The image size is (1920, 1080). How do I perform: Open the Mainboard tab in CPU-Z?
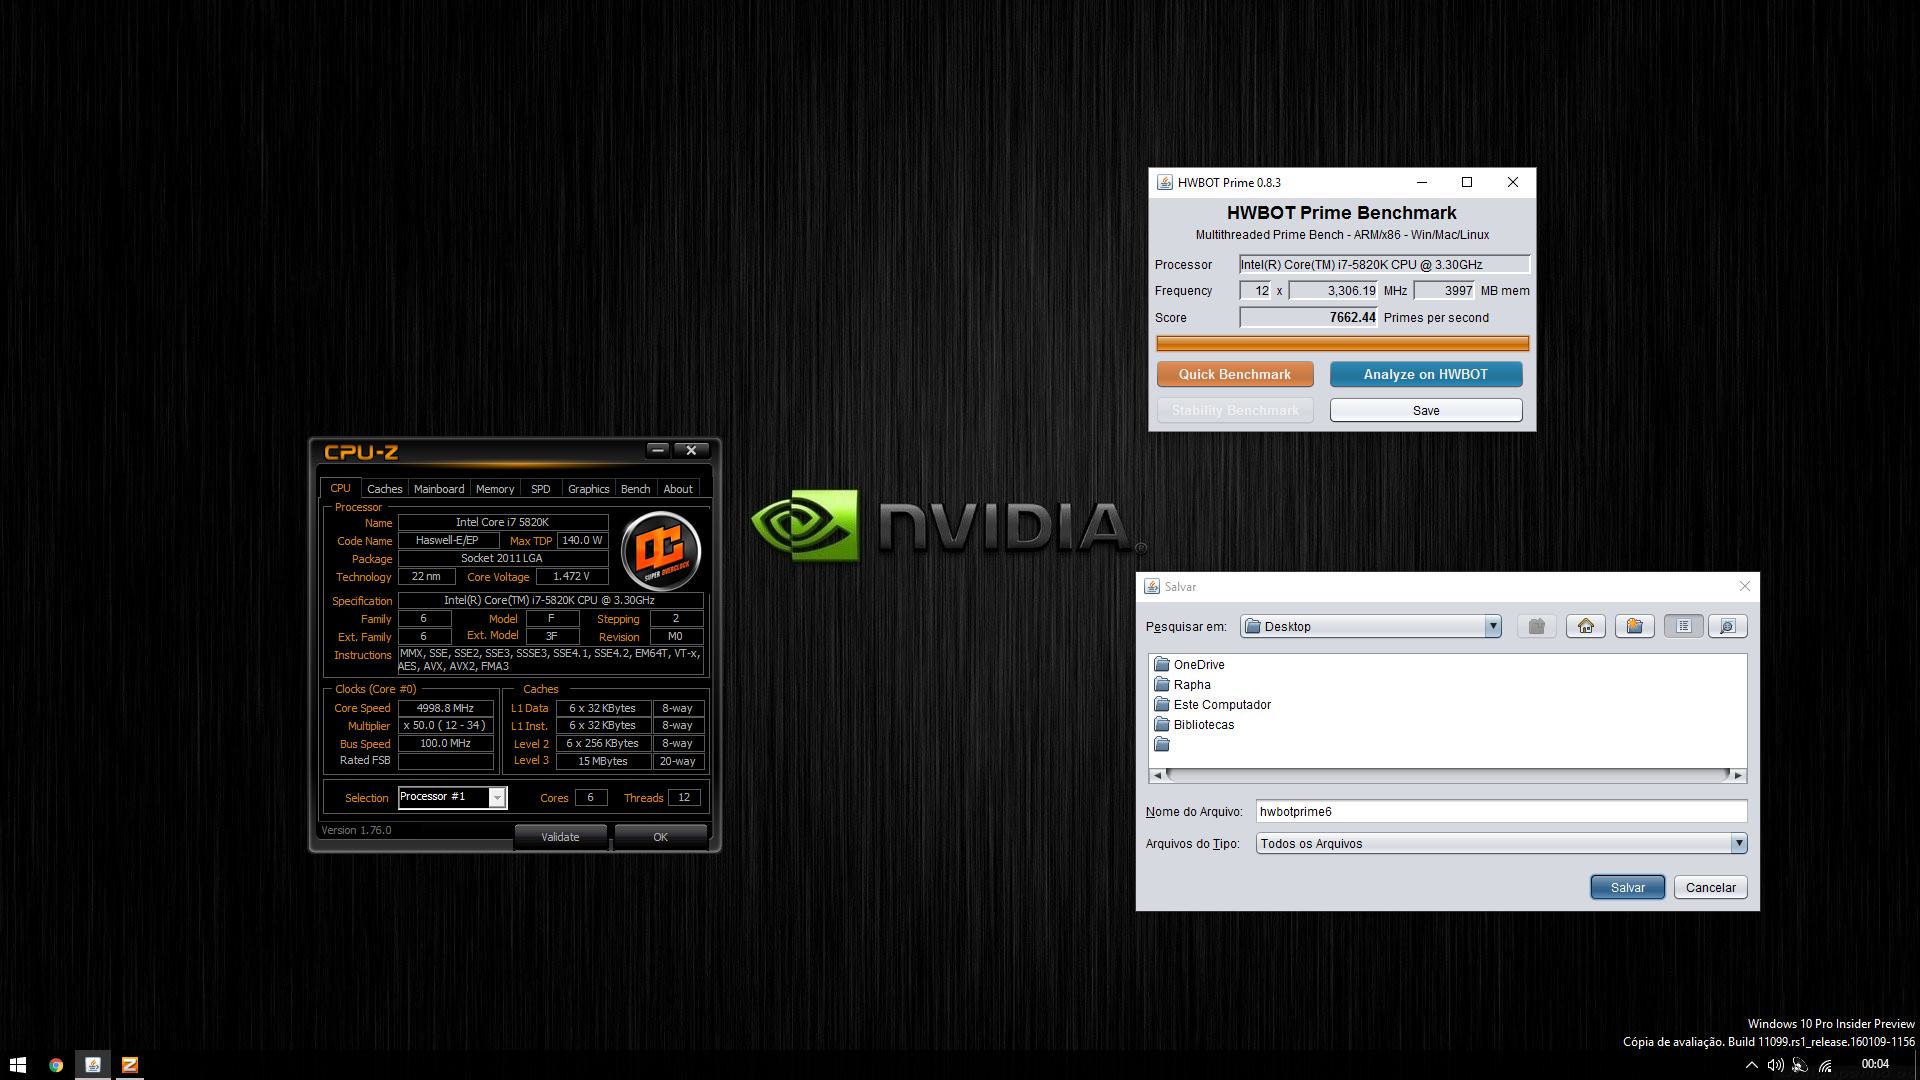[x=439, y=489]
